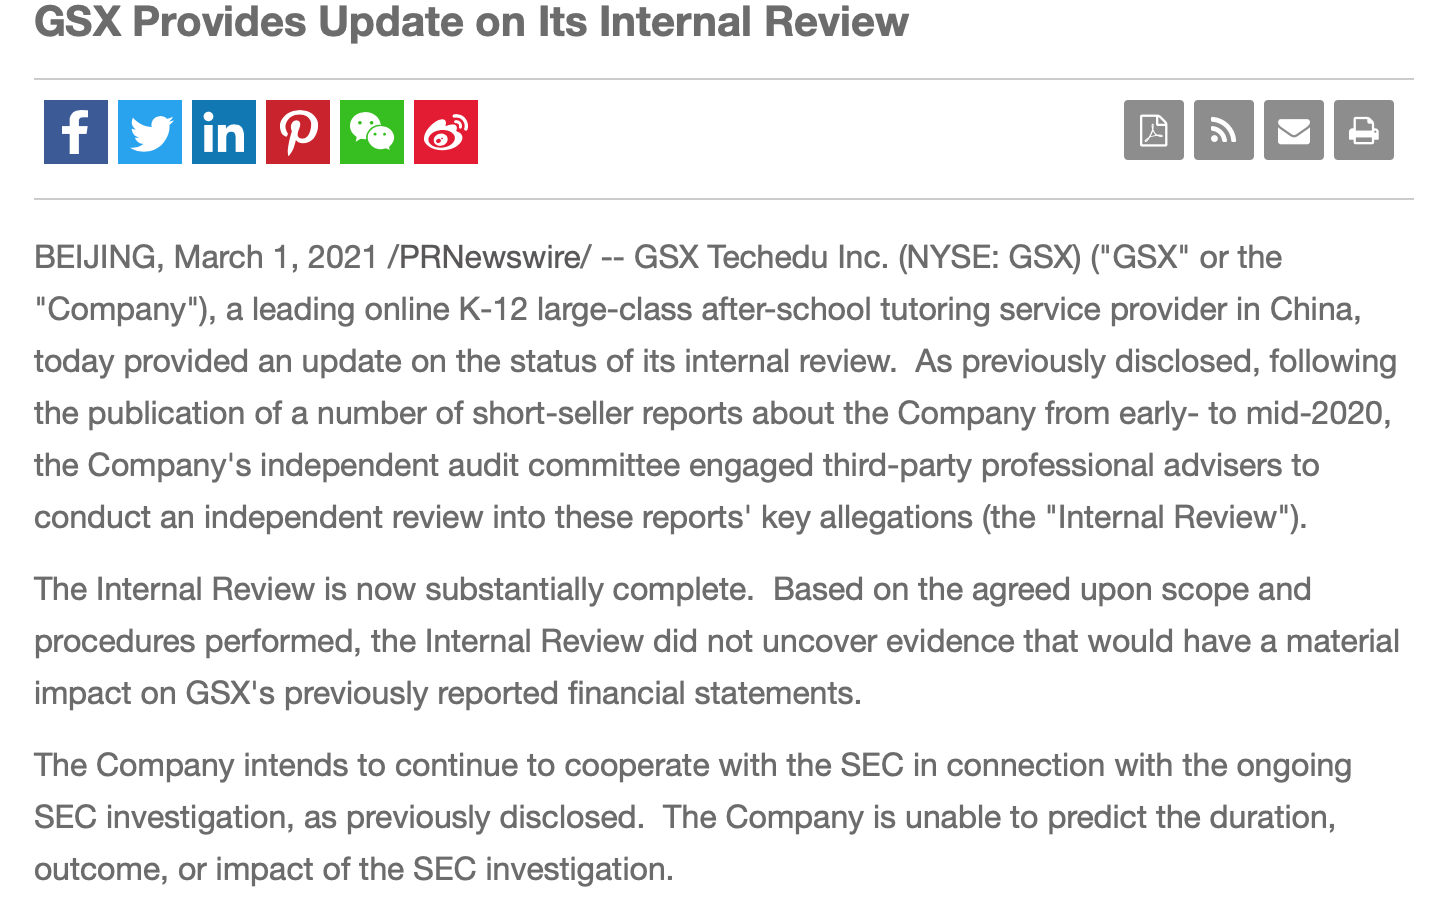The height and width of the screenshot is (904, 1436).
Task: Share the press release on Twitter
Action: coord(150,132)
